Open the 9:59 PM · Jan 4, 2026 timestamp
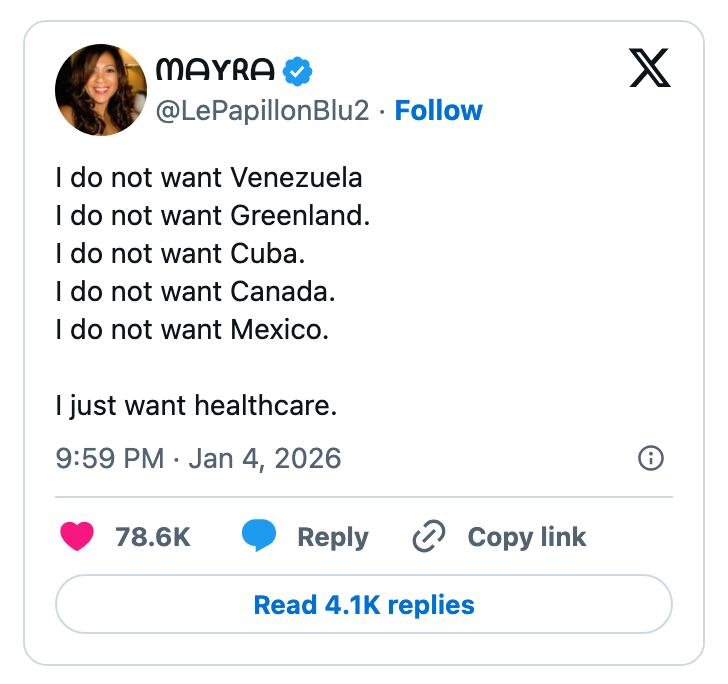This screenshot has height=684, width=728. click(x=198, y=459)
